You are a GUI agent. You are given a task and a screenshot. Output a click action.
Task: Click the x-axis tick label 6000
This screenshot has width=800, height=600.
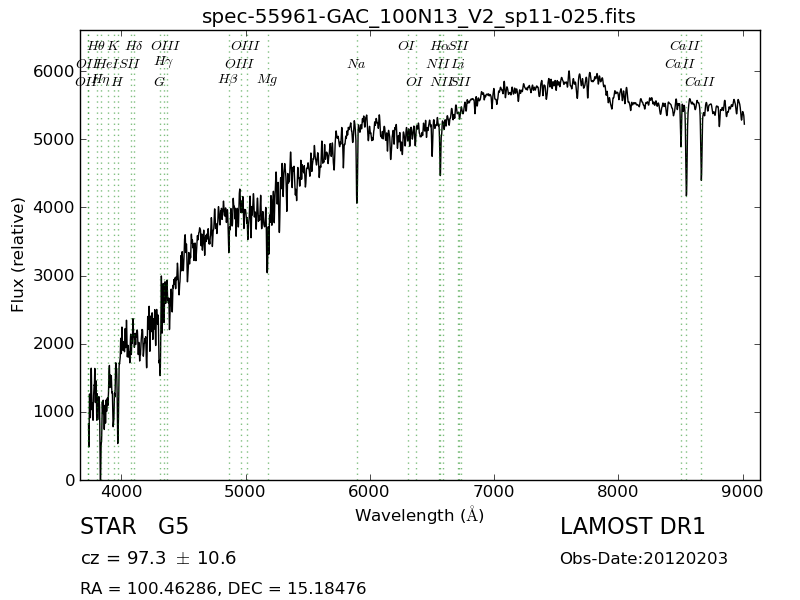click(x=369, y=492)
